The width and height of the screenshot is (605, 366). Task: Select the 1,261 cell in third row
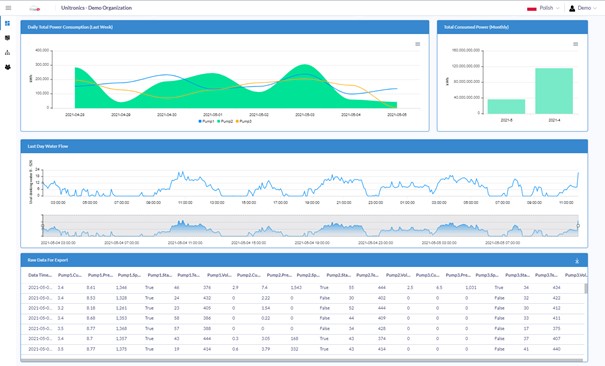121,308
